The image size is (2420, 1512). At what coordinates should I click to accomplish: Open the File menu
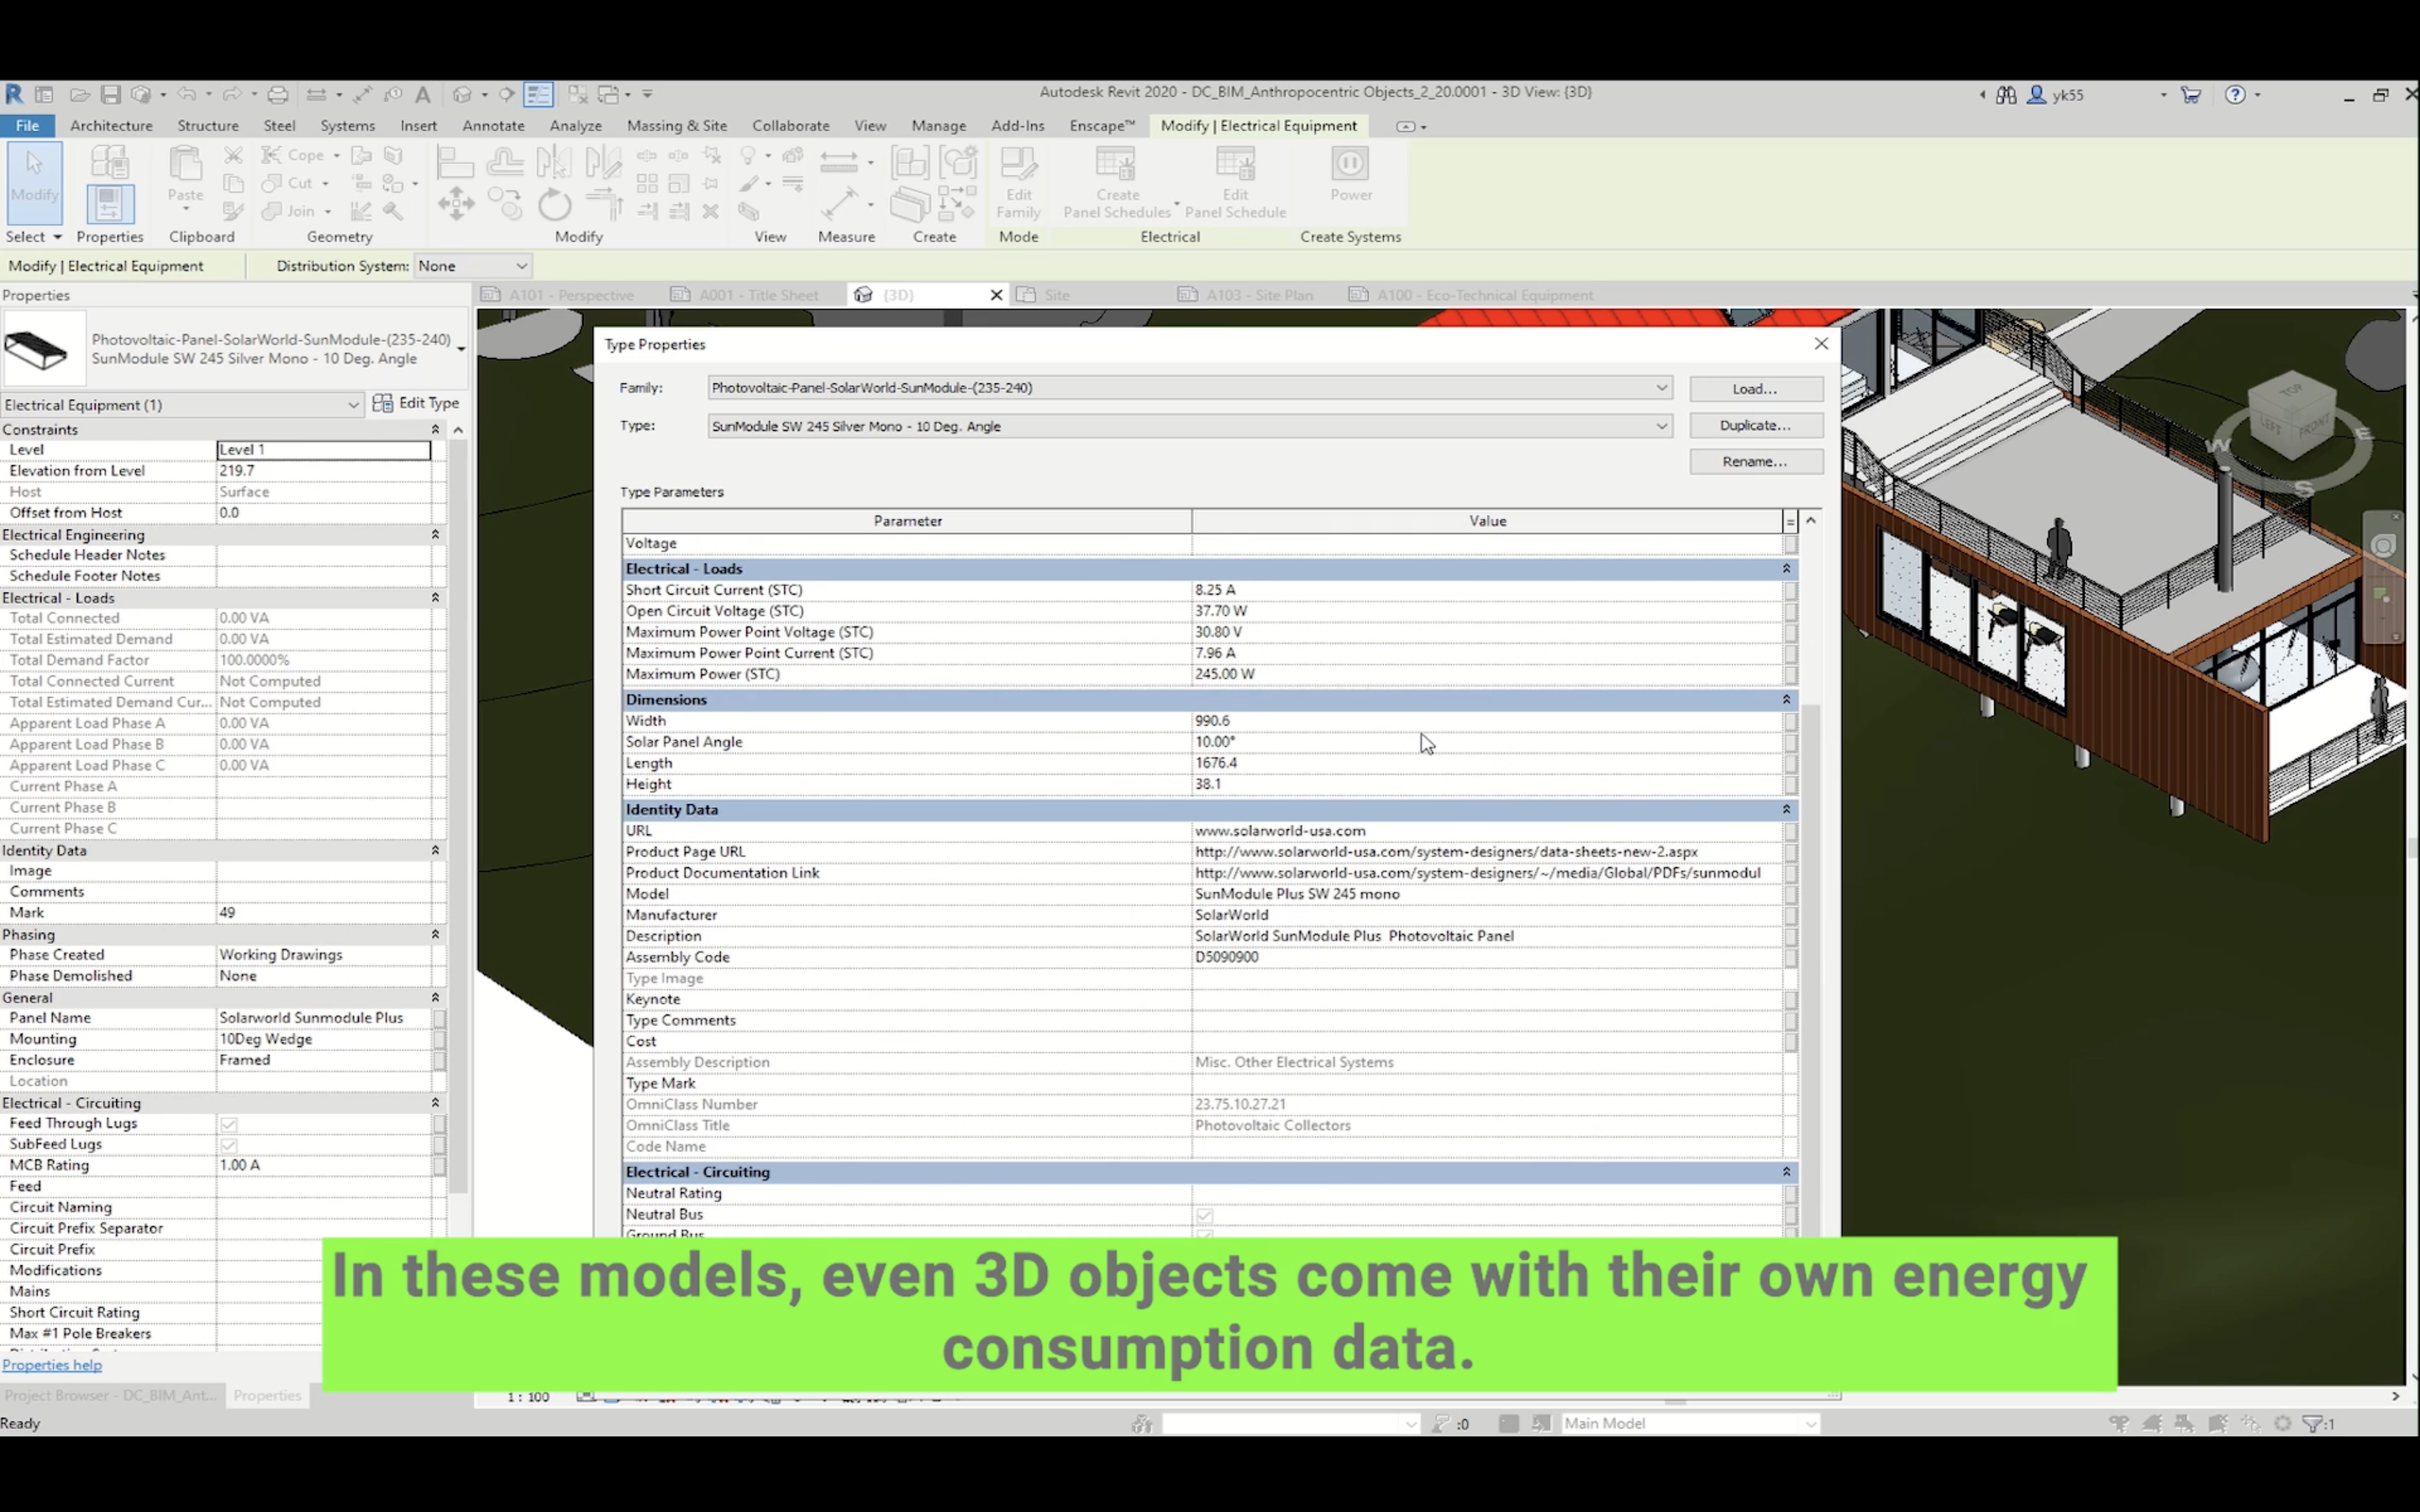(27, 126)
